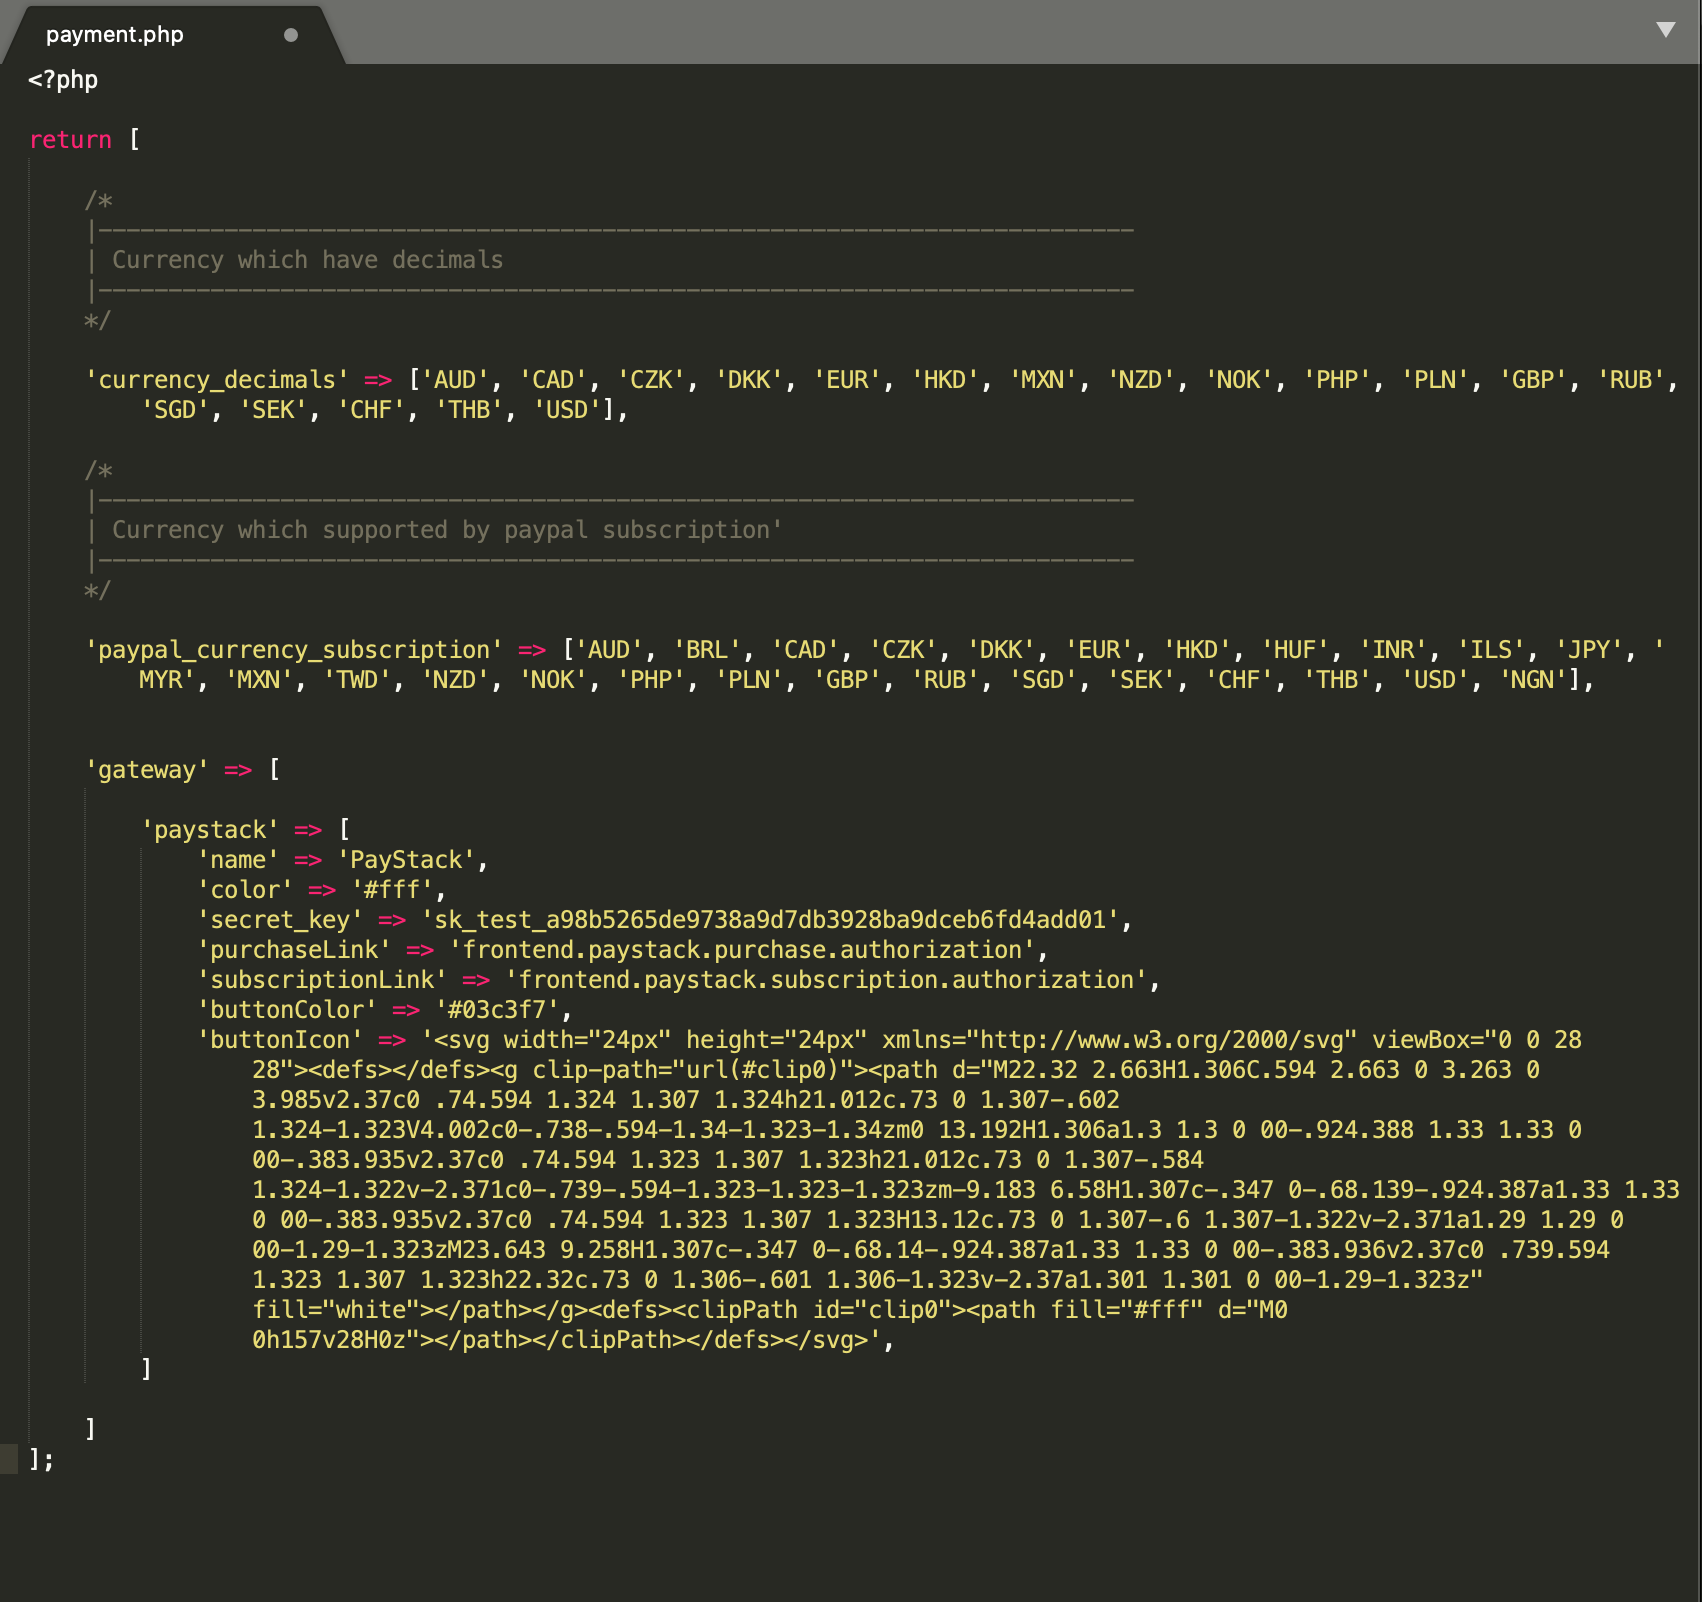Click the closing ]; on the last line

[x=41, y=1460]
